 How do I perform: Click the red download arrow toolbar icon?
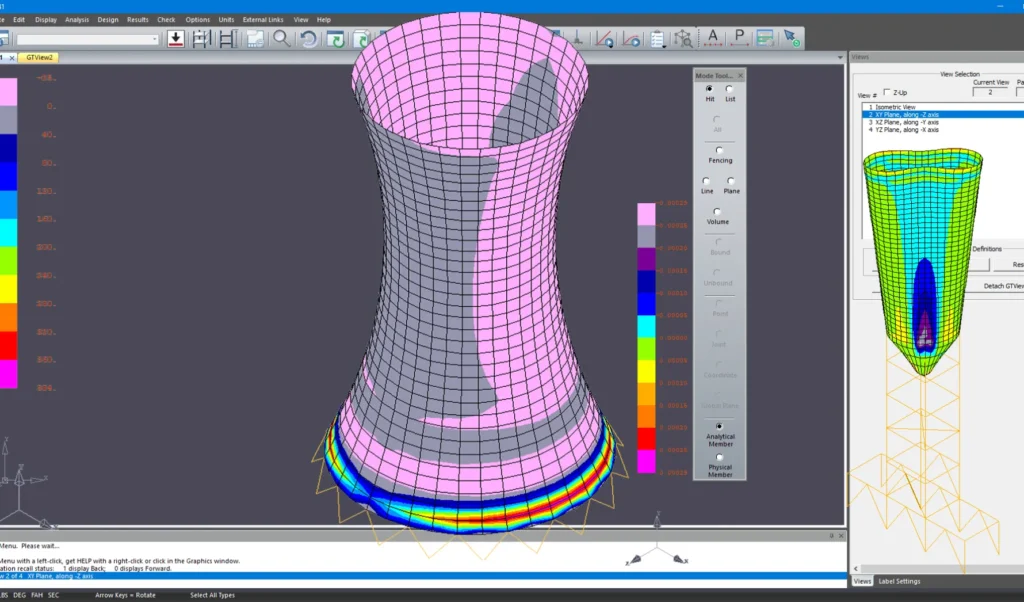tap(175, 39)
